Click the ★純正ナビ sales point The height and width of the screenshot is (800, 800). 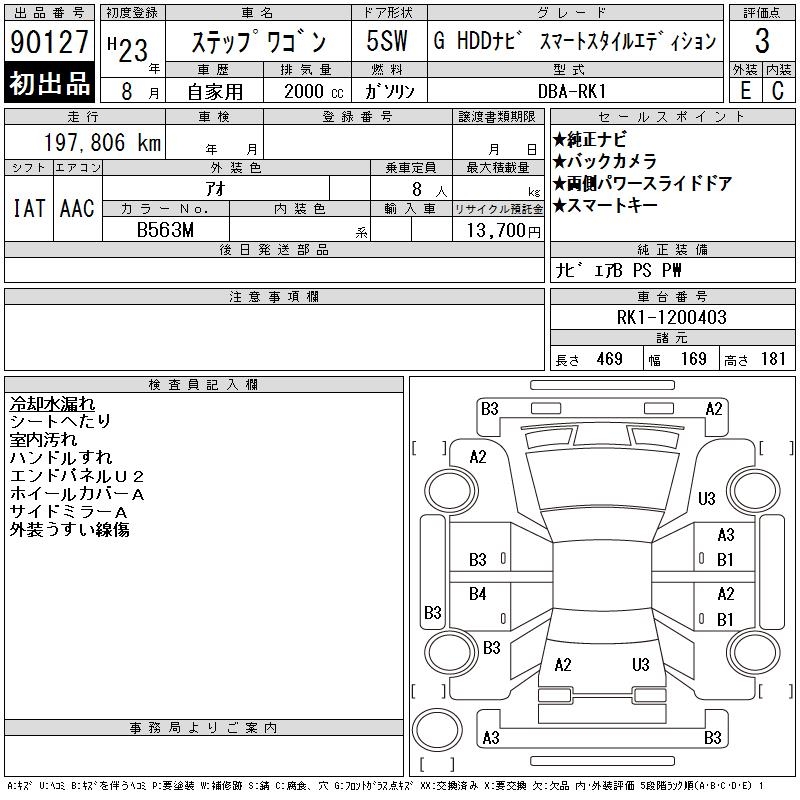click(x=589, y=140)
